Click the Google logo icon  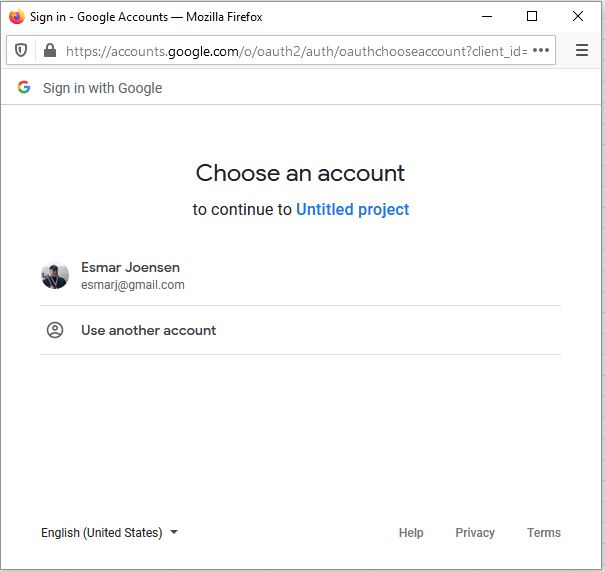24,88
